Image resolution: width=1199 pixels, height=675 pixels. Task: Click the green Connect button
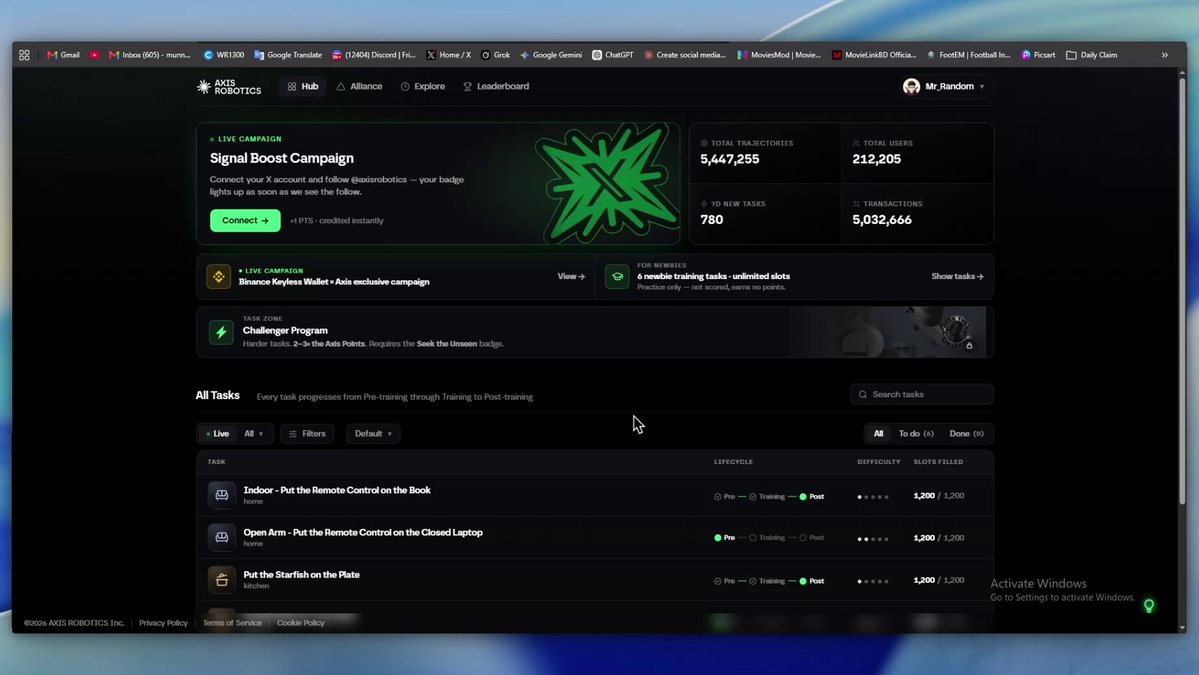pos(245,220)
